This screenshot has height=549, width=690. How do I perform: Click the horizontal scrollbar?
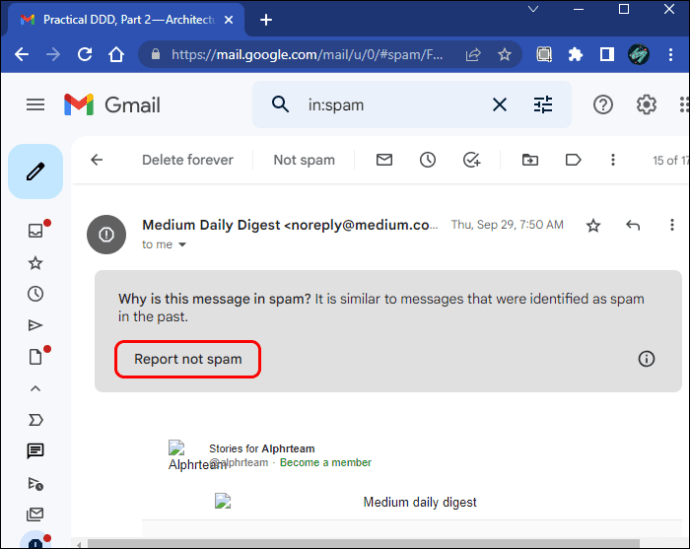tap(363, 543)
